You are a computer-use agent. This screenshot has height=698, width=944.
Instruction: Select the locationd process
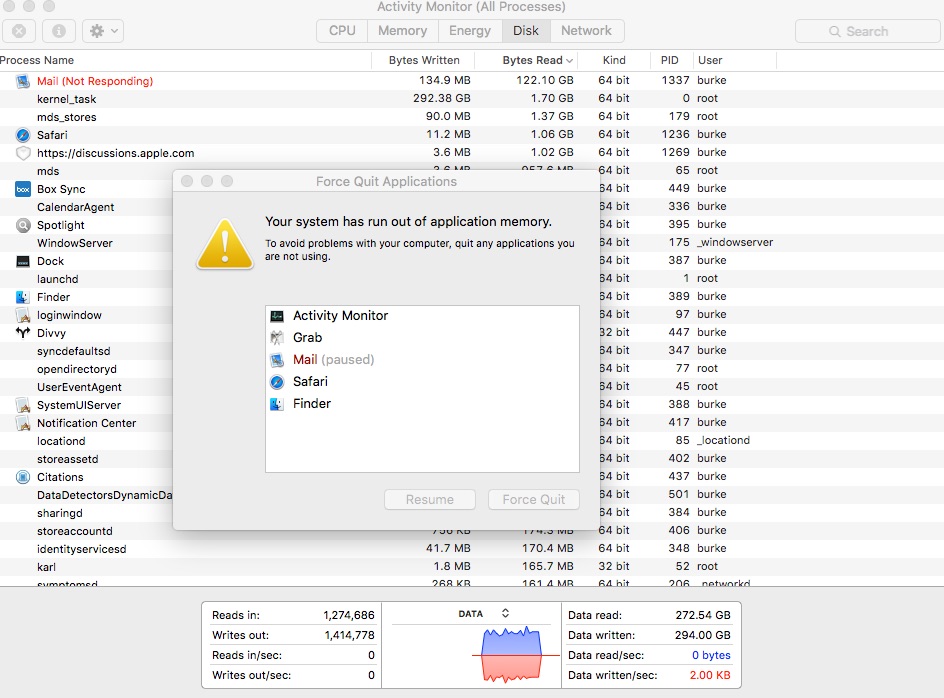click(x=61, y=441)
